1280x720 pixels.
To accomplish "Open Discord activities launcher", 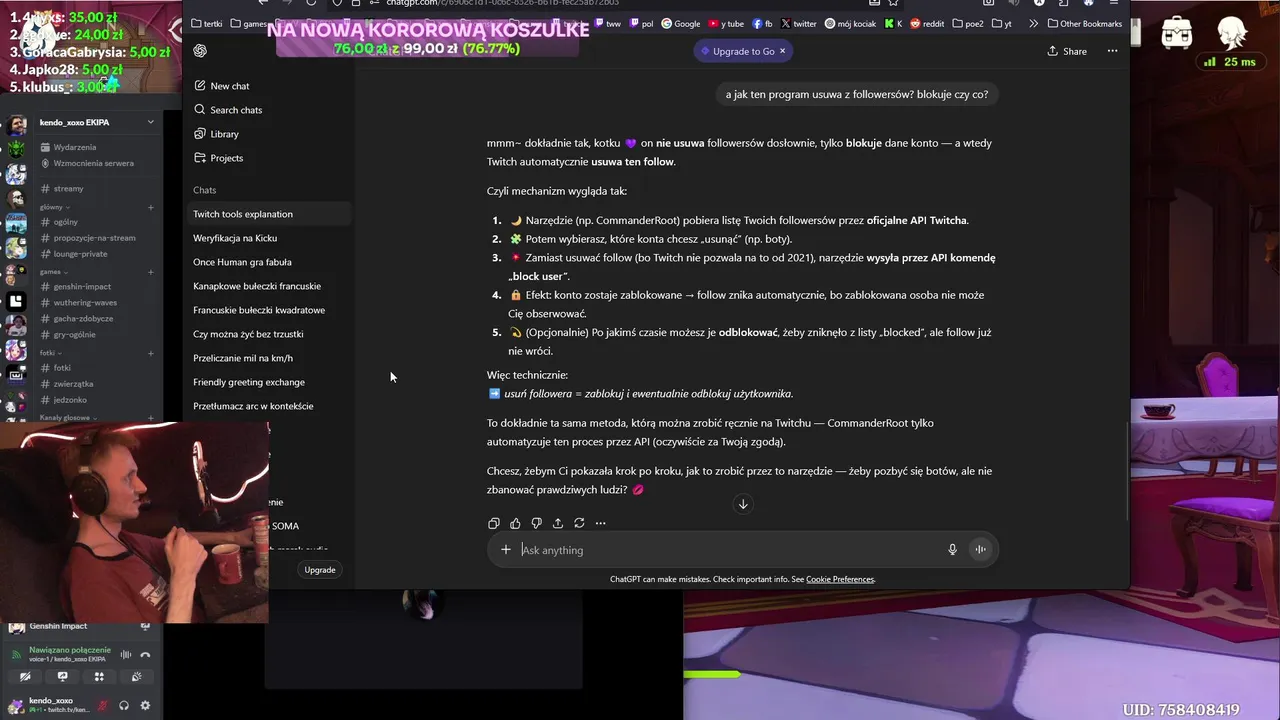I will coord(99,677).
